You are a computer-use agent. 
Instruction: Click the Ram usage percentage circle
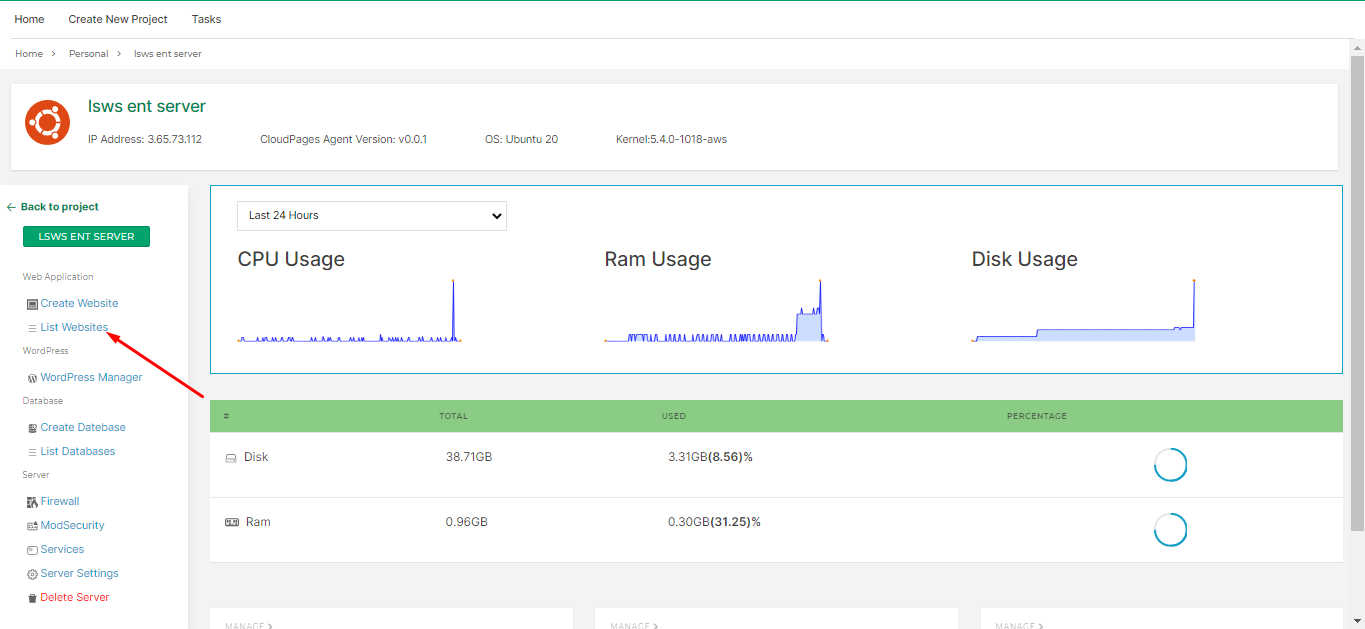[x=1170, y=529]
